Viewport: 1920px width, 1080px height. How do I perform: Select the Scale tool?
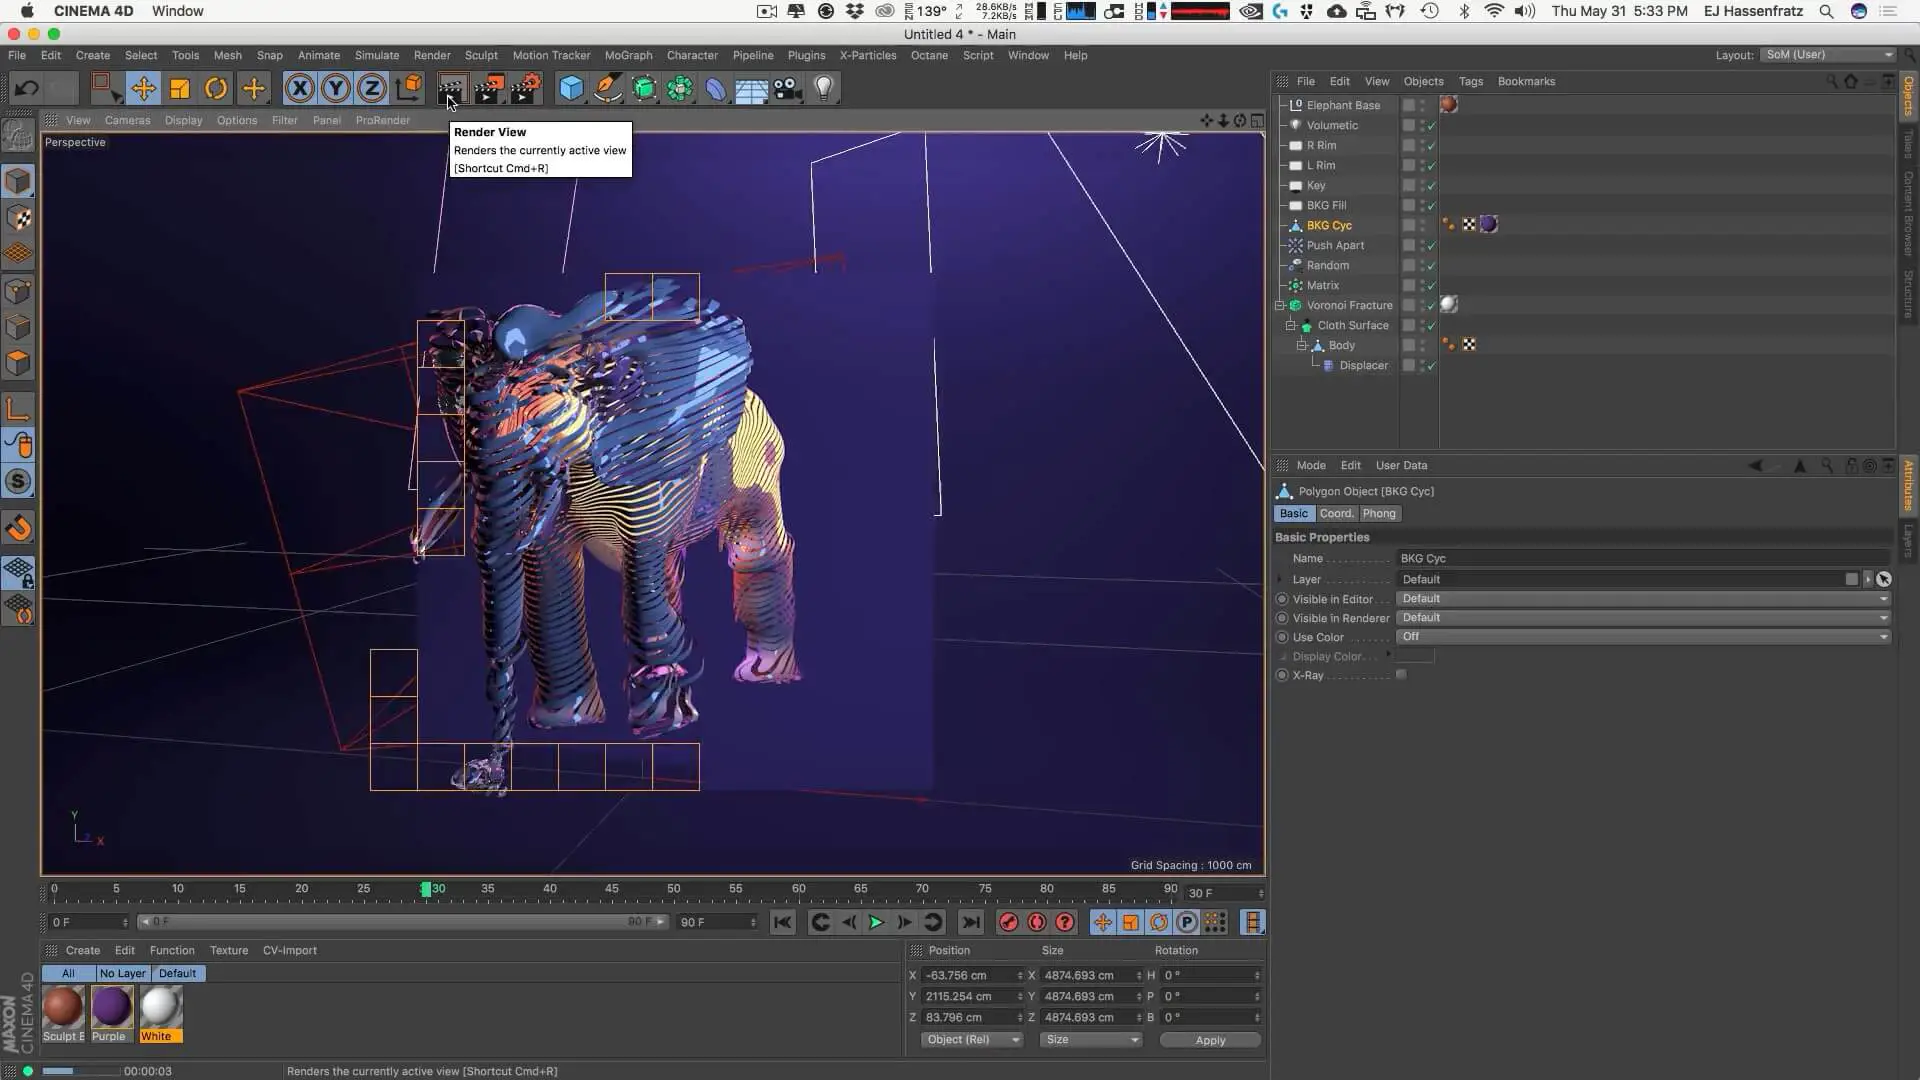(180, 88)
